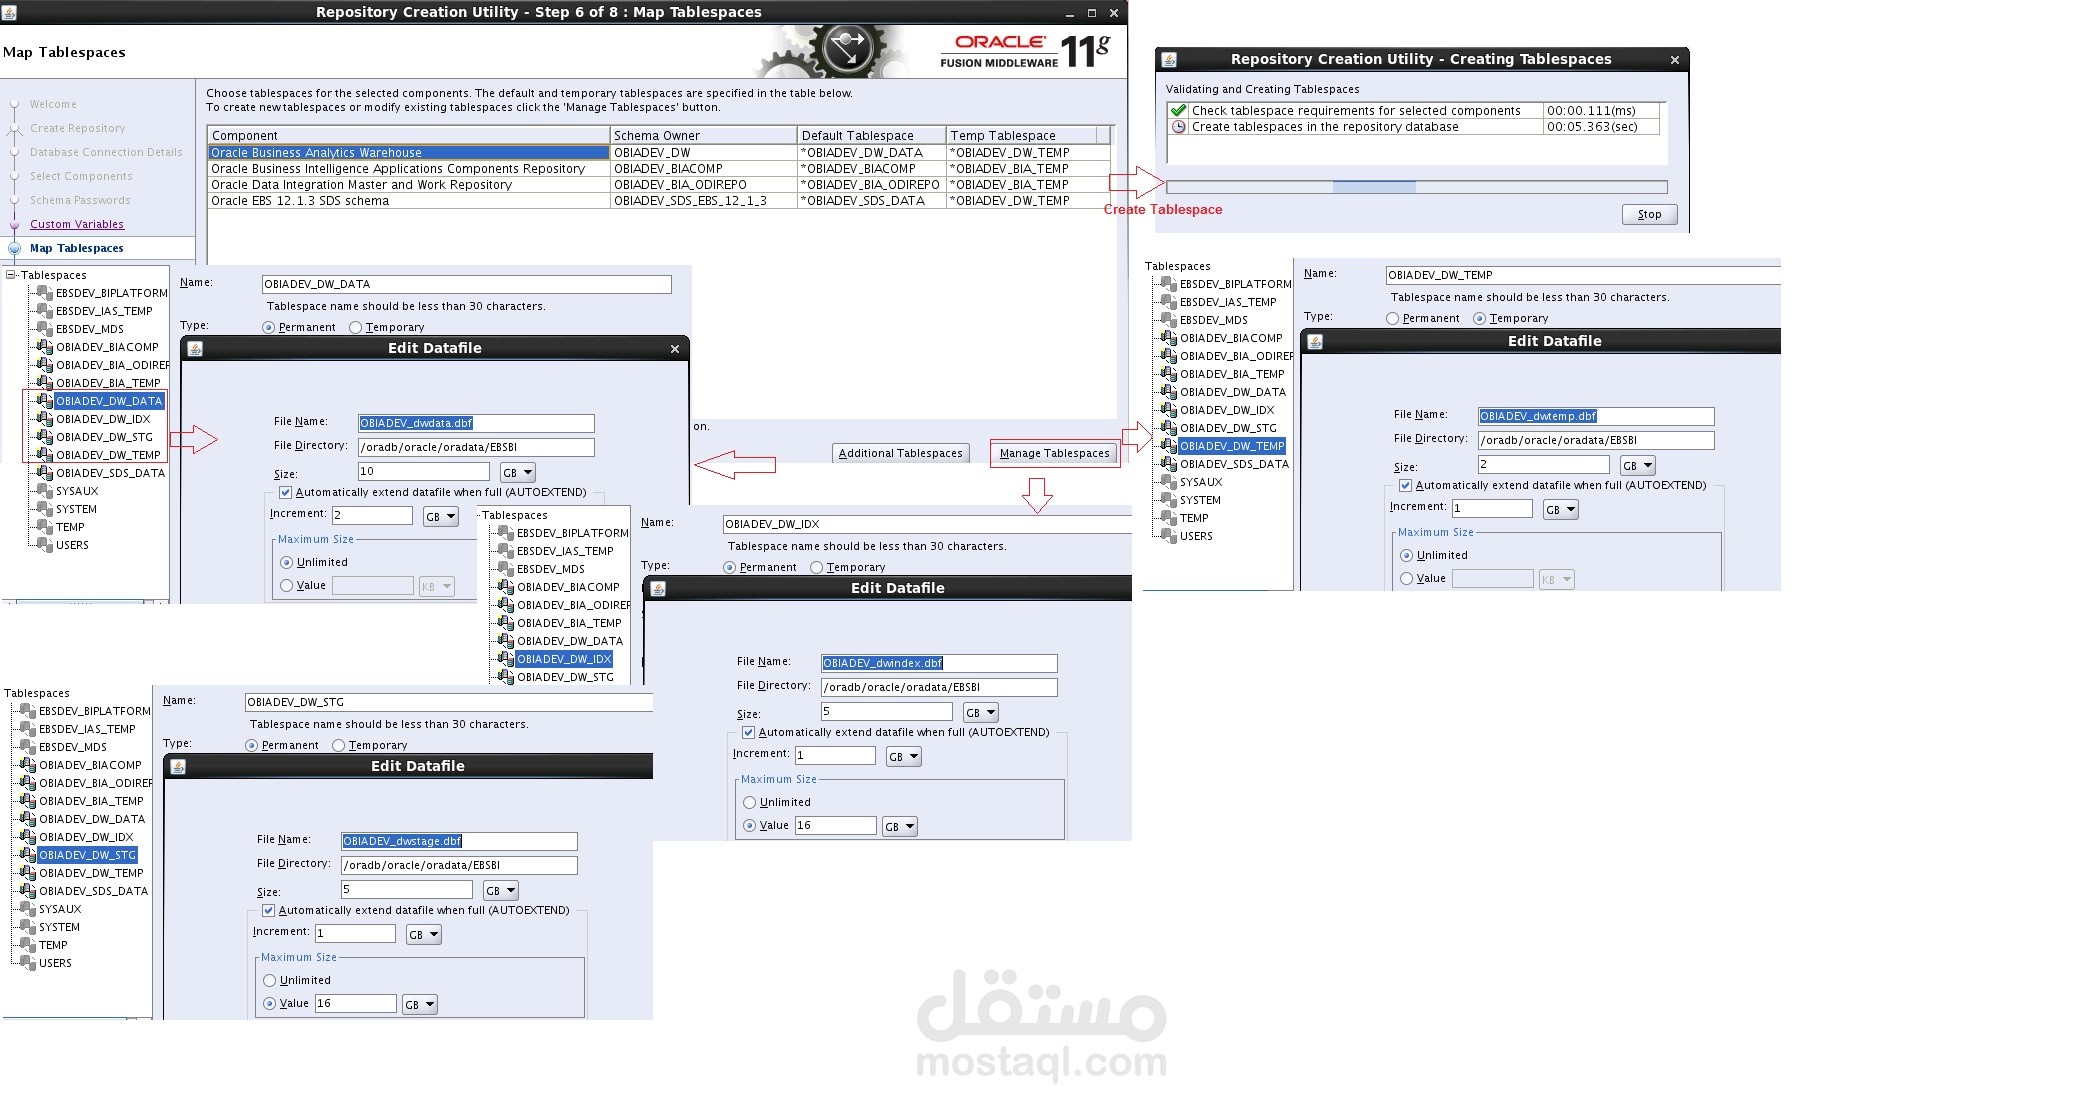
Task: Go to the Schema Passwords wizard step
Action: pos(80,200)
